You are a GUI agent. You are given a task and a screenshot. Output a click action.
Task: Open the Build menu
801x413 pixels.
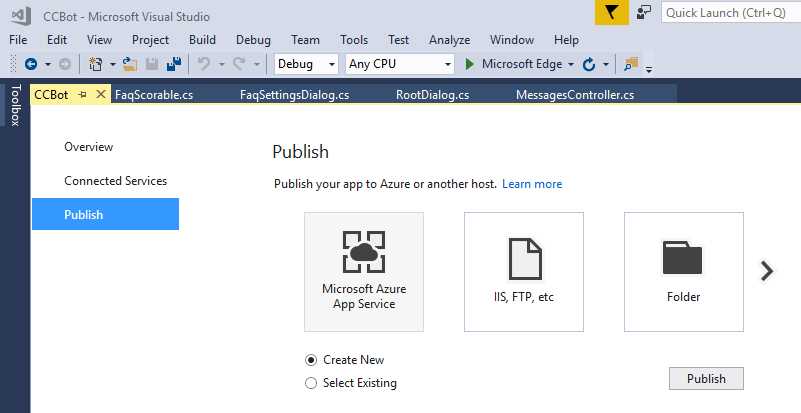(202, 40)
